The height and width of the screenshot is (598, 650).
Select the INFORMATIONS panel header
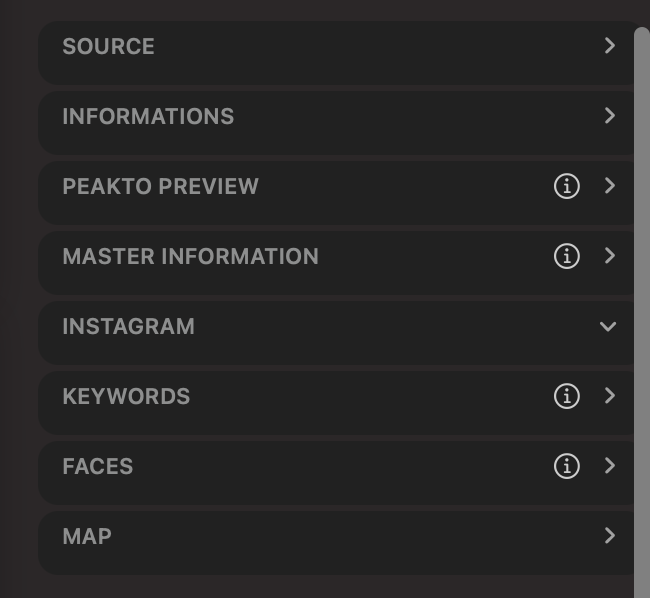337,123
